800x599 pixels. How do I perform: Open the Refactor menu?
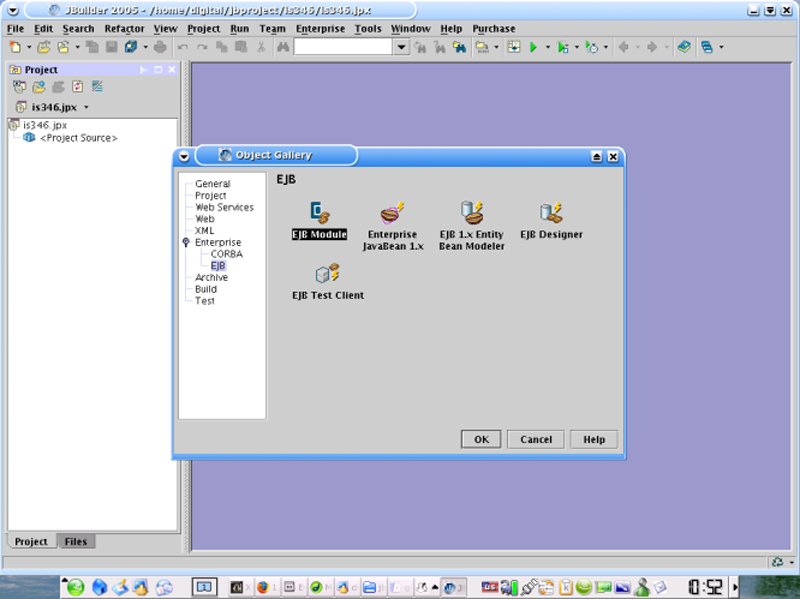coord(124,29)
